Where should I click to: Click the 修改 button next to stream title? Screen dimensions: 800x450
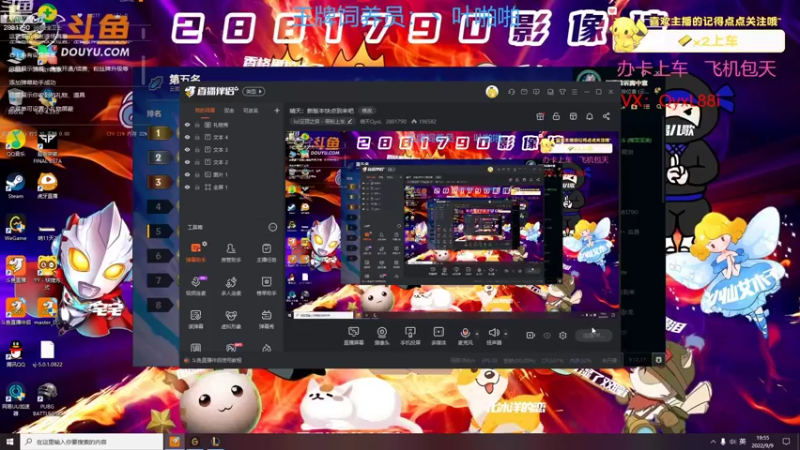click(367, 111)
